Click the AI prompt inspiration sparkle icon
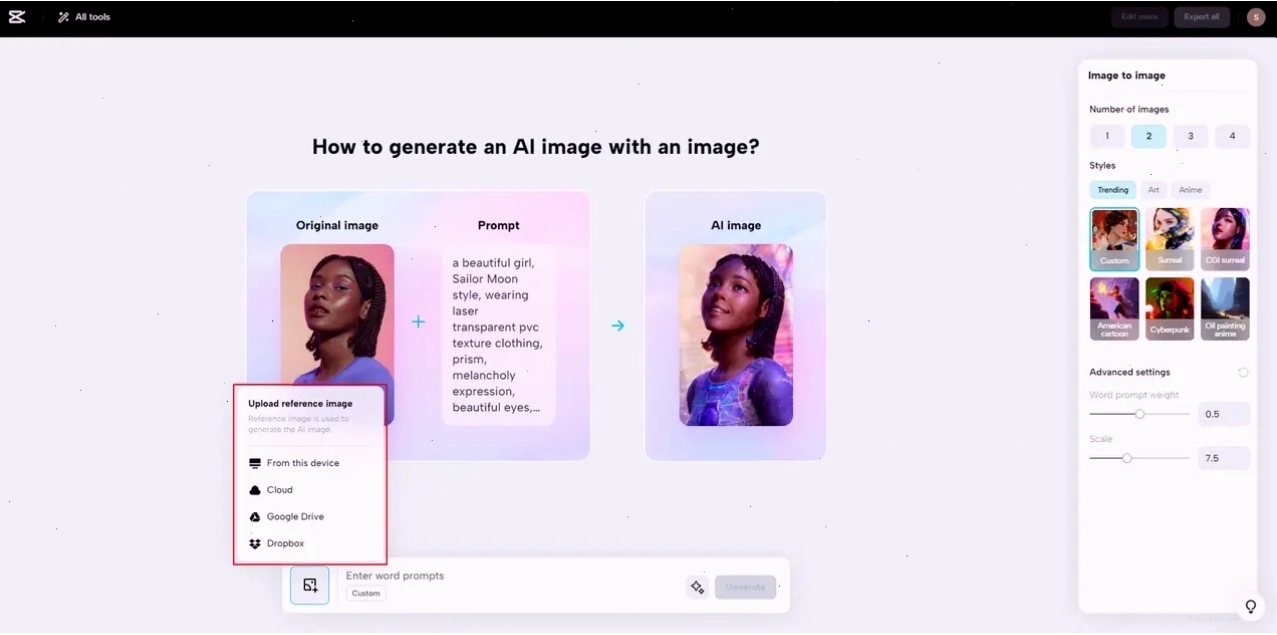 (697, 587)
